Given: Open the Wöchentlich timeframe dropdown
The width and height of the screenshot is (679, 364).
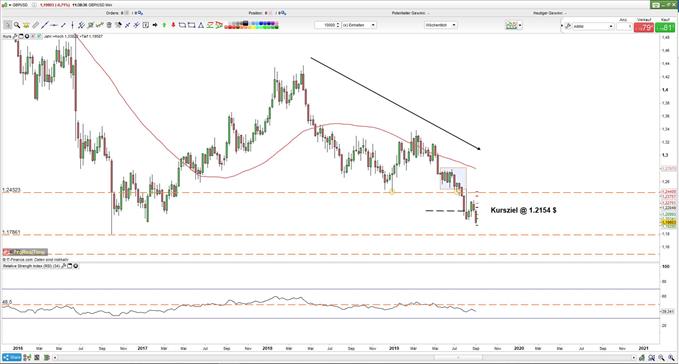Looking at the screenshot, I should (x=440, y=25).
